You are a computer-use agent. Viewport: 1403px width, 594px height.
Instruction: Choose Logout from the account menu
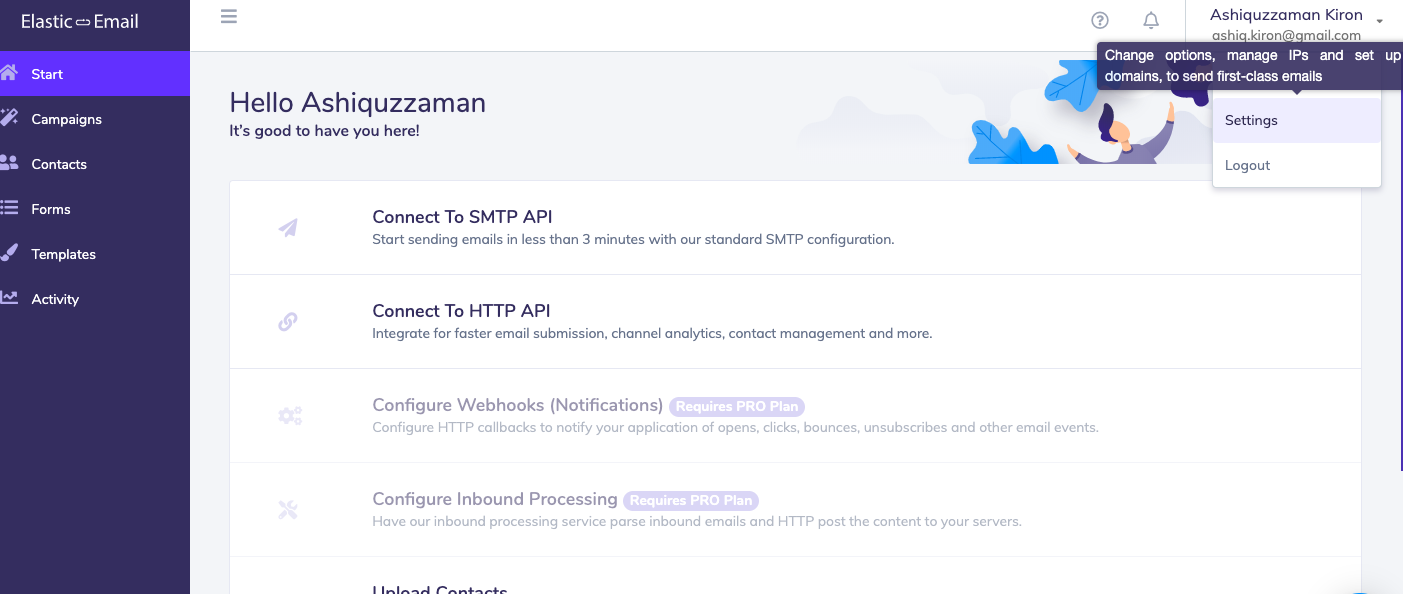tap(1247, 165)
